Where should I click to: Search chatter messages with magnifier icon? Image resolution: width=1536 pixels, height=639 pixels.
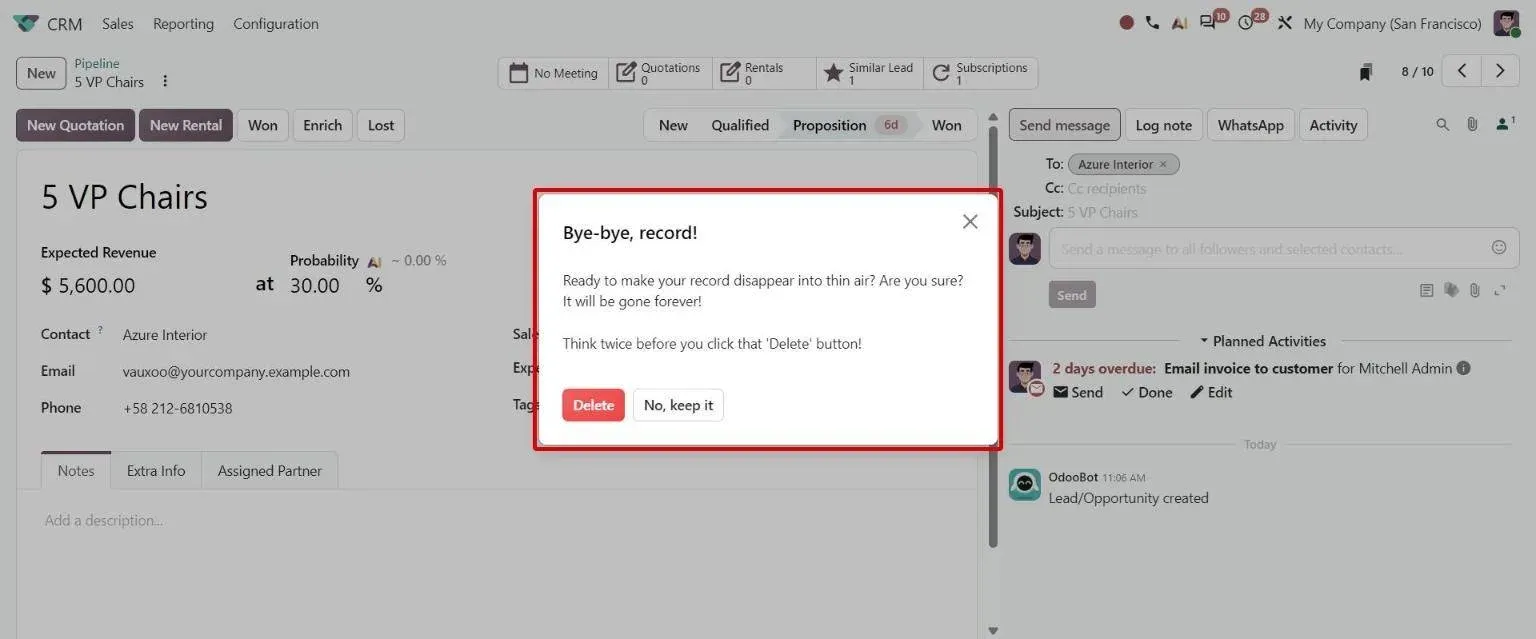(x=1442, y=125)
